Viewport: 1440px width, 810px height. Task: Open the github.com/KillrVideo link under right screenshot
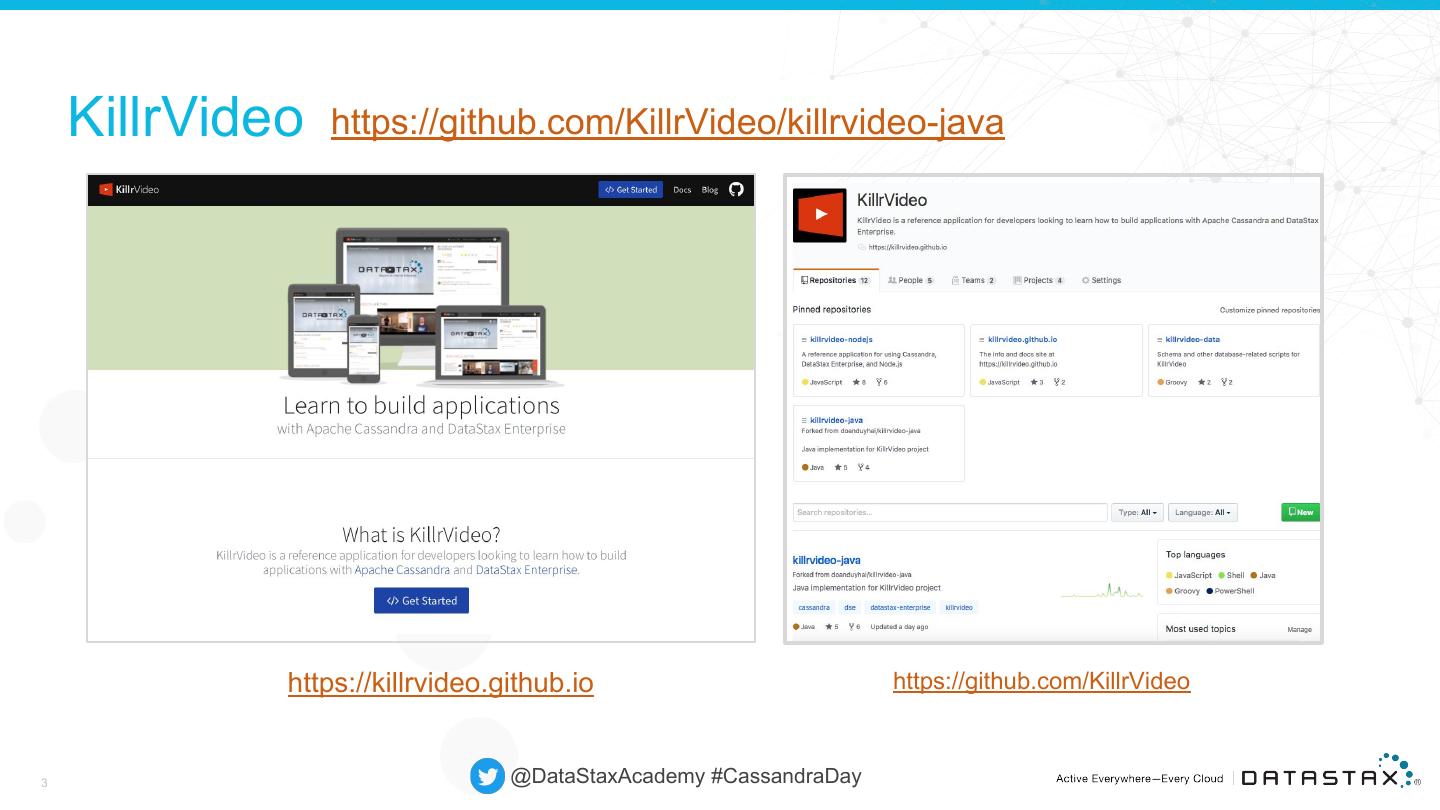tap(1041, 681)
